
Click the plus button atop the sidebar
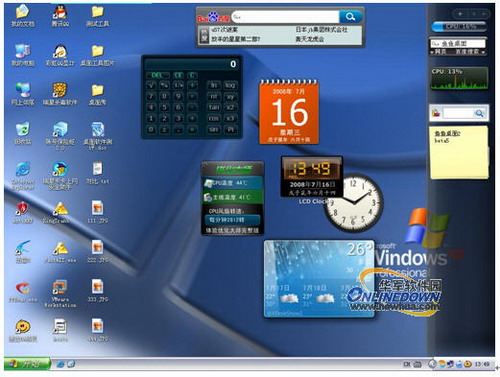460,14
